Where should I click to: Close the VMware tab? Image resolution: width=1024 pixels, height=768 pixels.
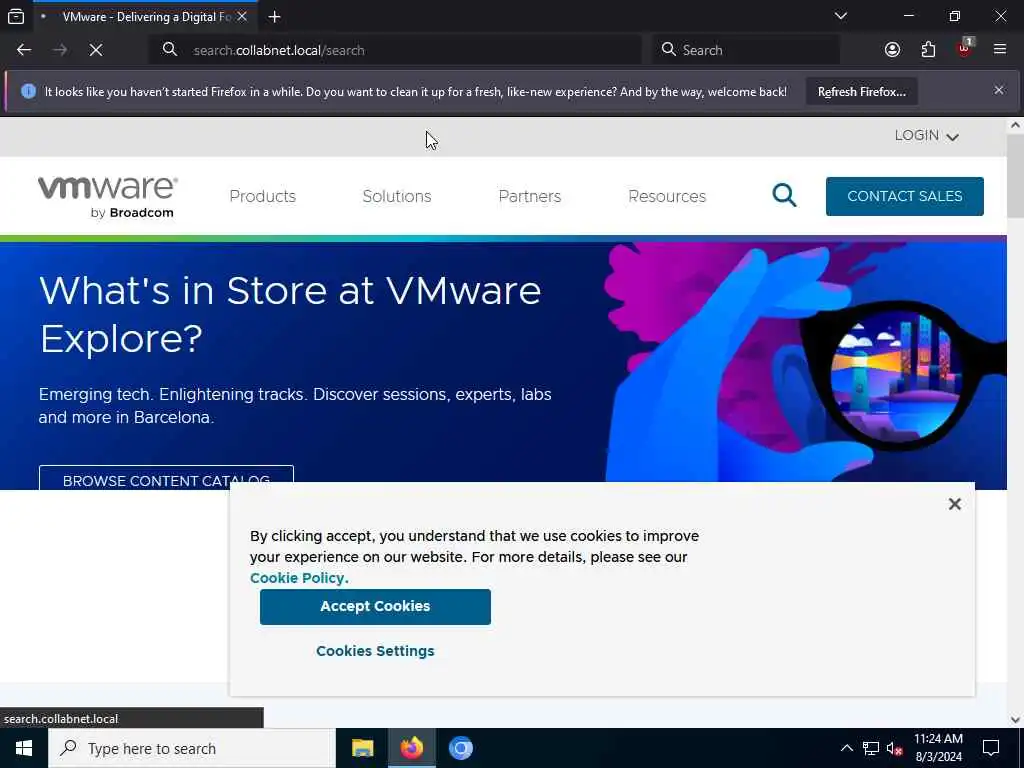click(242, 16)
